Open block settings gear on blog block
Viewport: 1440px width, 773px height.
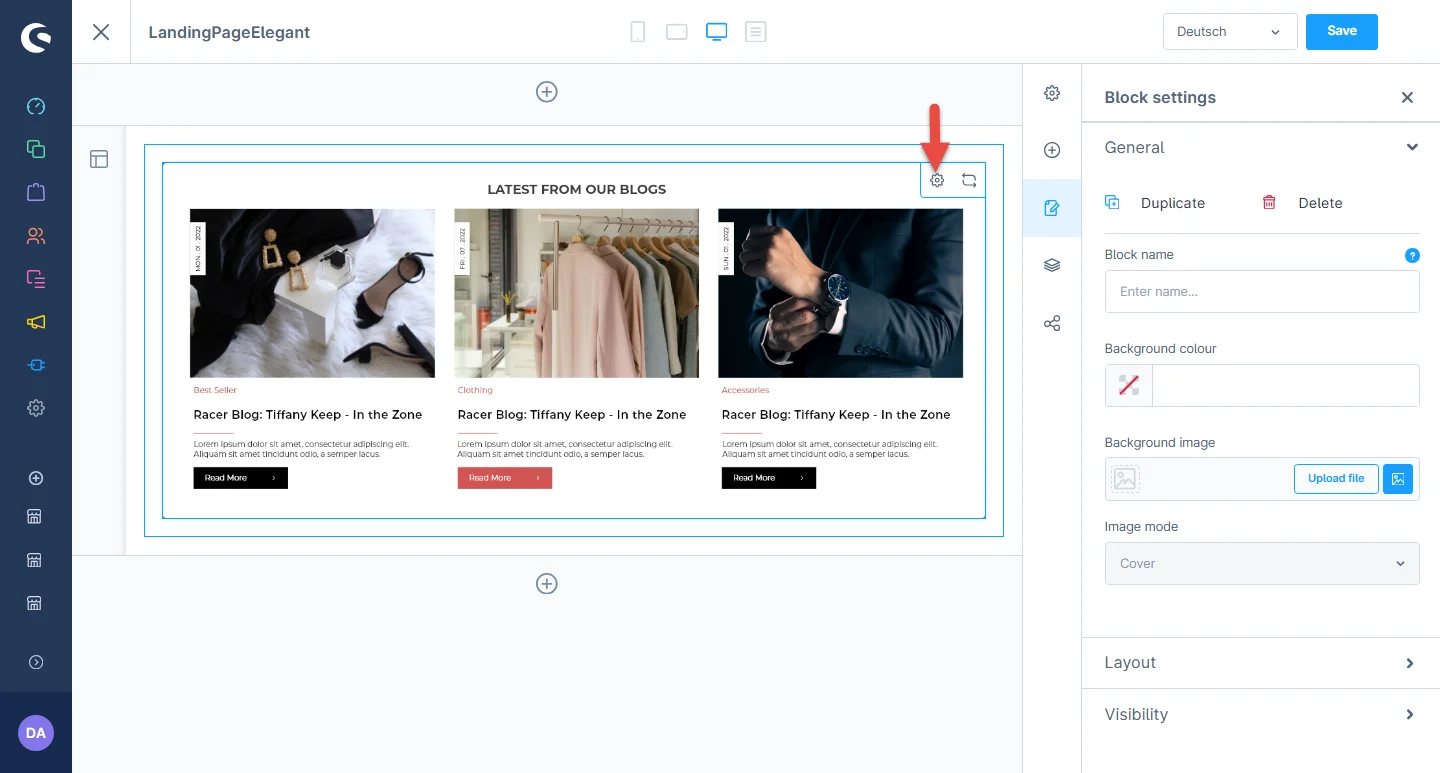pos(937,181)
